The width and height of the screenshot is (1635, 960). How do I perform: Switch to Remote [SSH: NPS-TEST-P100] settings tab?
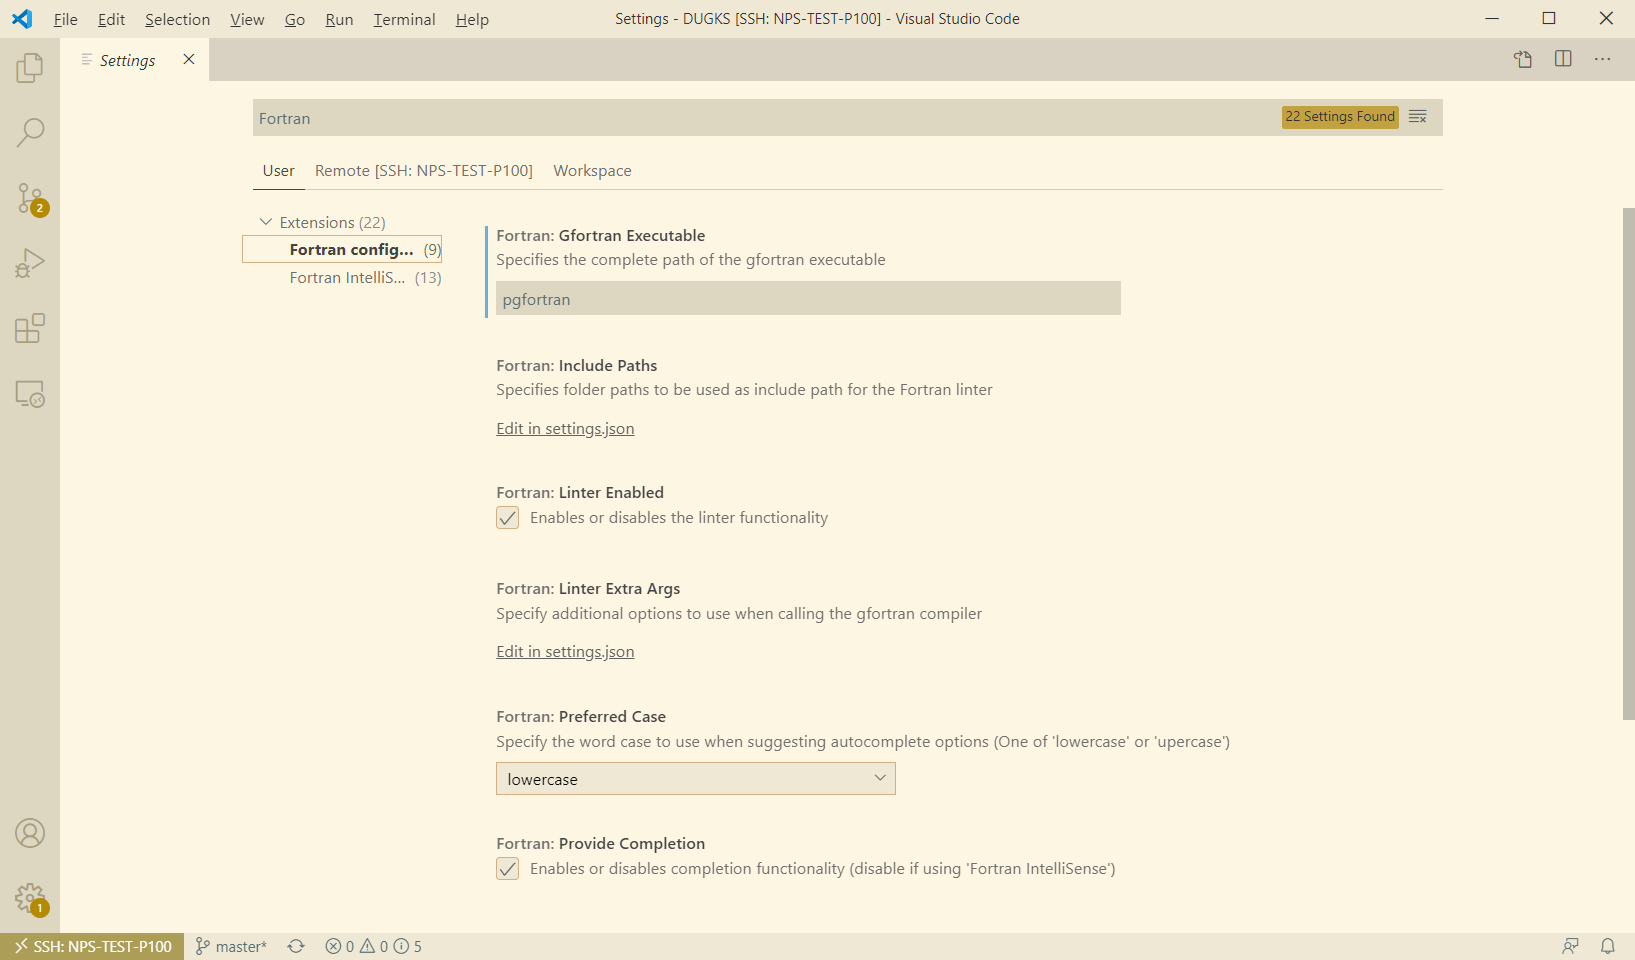(424, 171)
